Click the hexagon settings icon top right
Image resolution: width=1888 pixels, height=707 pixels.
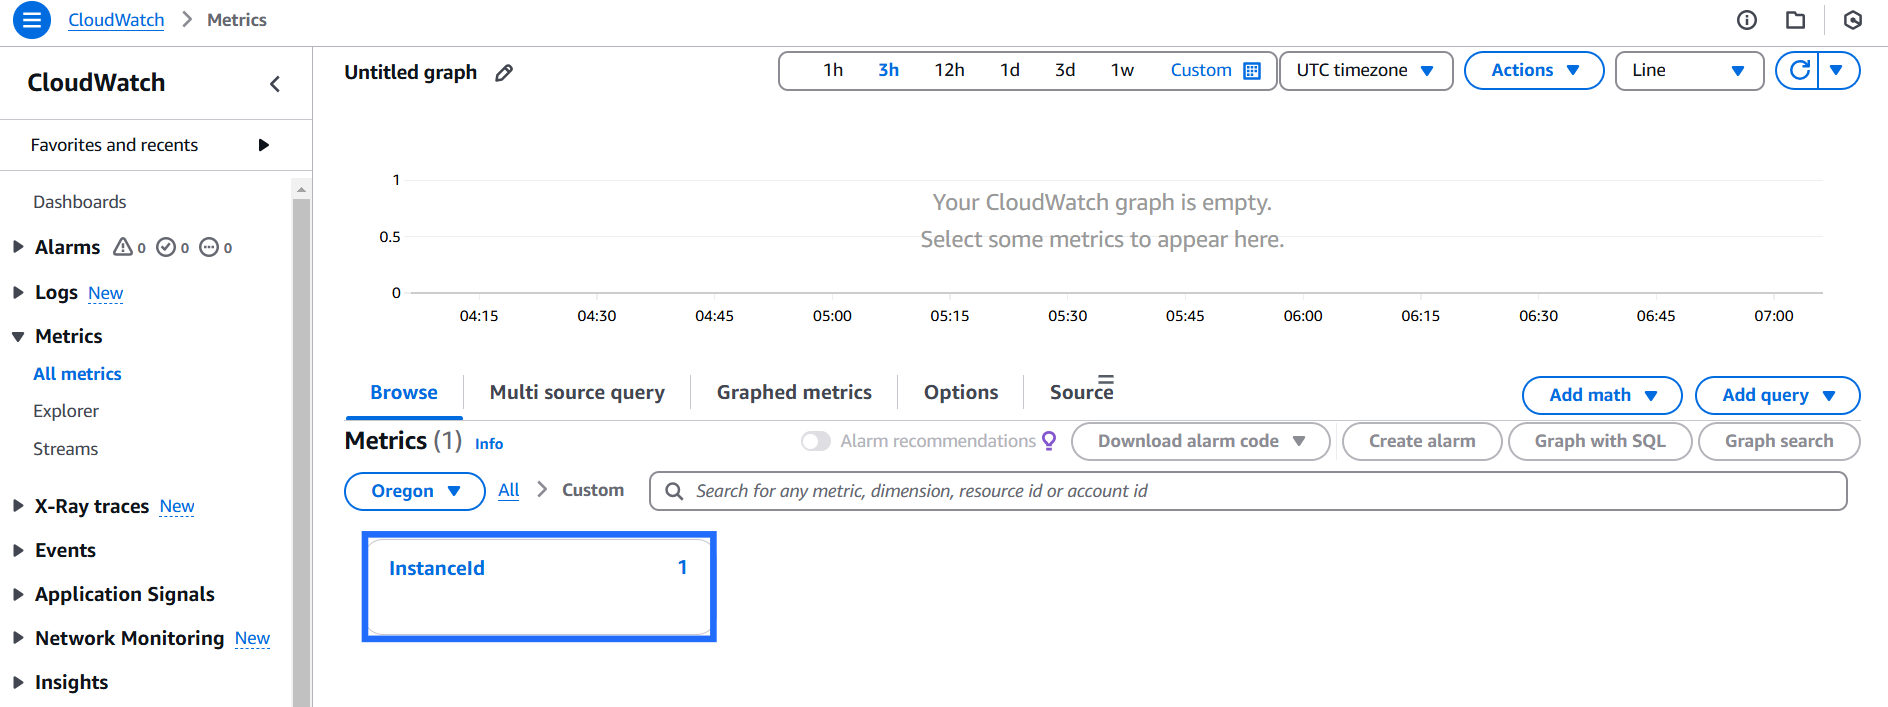click(1852, 20)
